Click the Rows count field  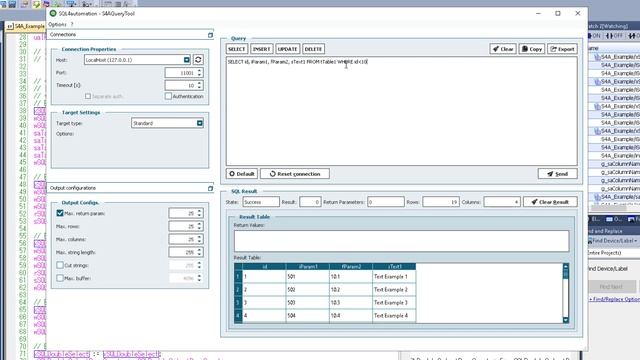tap(441, 202)
